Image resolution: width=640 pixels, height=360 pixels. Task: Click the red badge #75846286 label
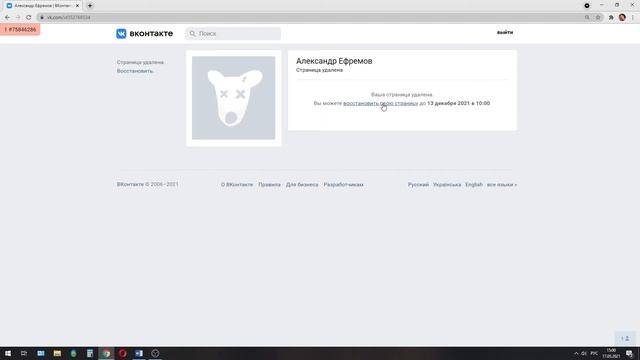tap(20, 30)
